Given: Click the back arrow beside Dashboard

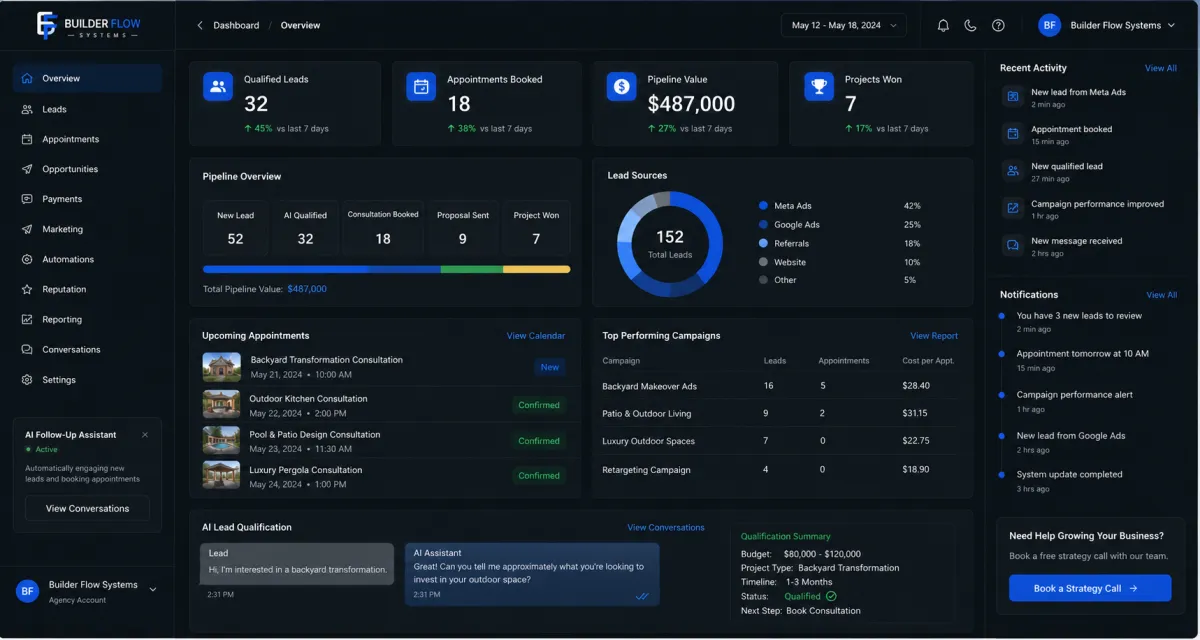Looking at the screenshot, I should 199,26.
